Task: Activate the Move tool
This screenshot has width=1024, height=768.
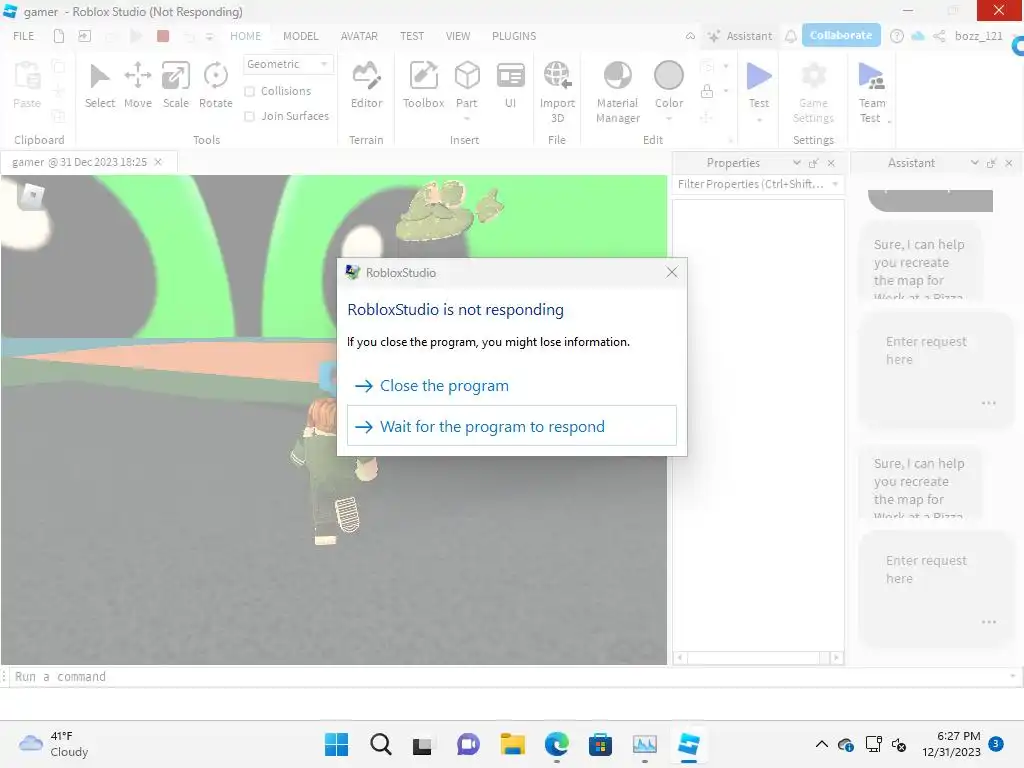Action: point(138,85)
